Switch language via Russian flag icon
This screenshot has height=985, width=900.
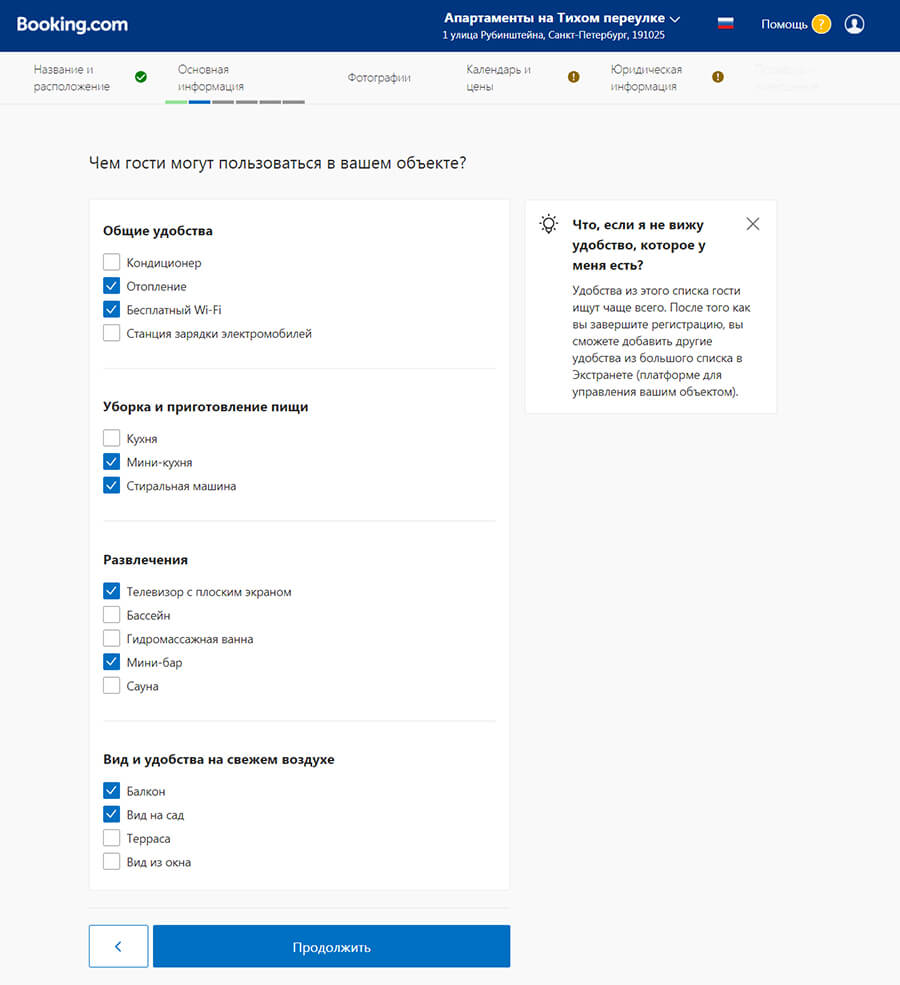click(726, 23)
